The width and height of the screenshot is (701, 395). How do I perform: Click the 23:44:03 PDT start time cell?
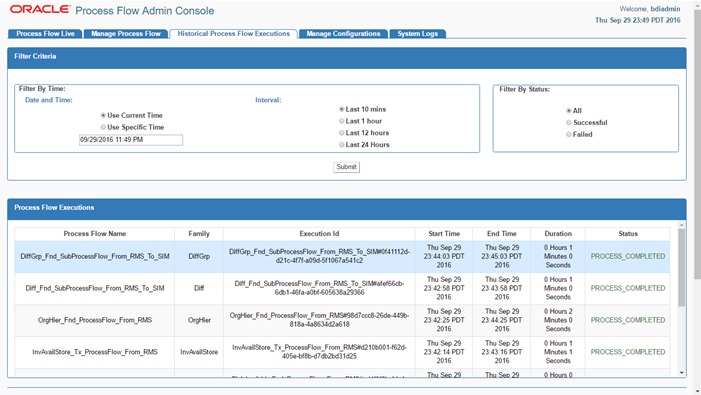click(444, 256)
